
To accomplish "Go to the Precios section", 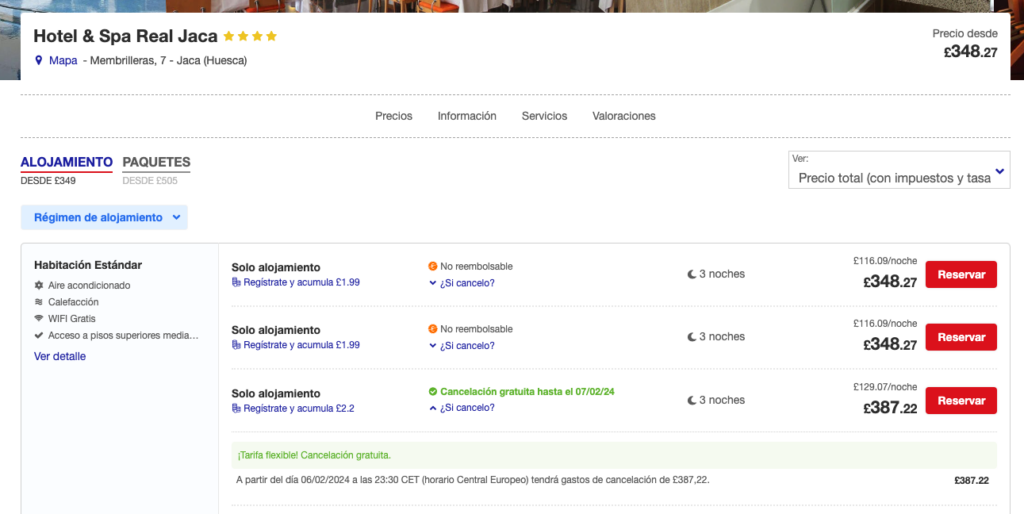I will pos(394,116).
